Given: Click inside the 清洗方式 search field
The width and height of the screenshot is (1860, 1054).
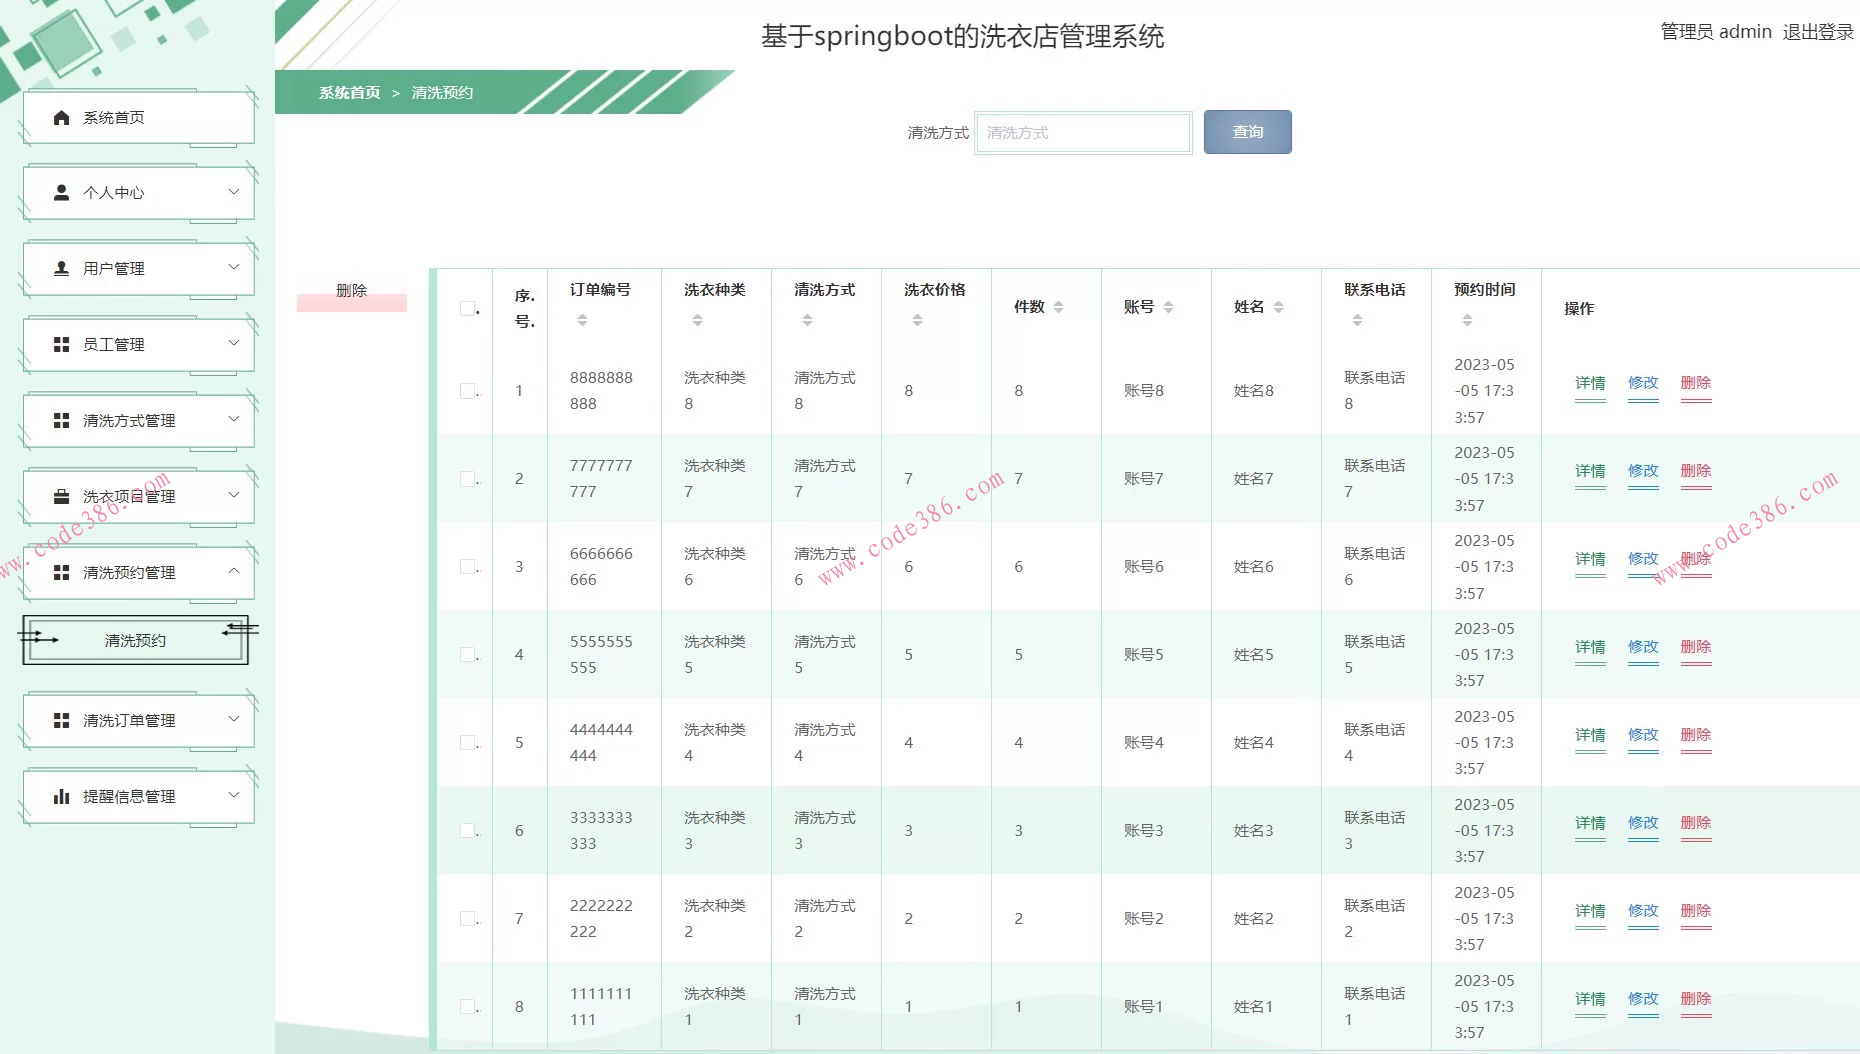Looking at the screenshot, I should pyautogui.click(x=1083, y=132).
